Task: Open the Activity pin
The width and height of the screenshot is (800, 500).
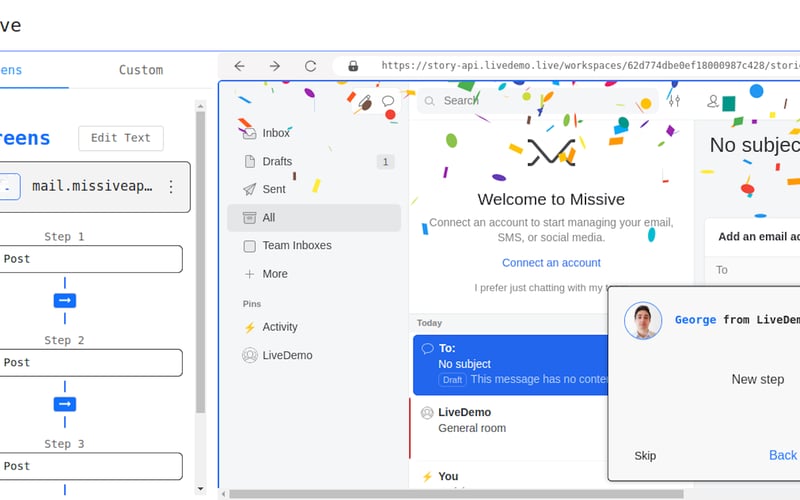Action: pyautogui.click(x=314, y=327)
